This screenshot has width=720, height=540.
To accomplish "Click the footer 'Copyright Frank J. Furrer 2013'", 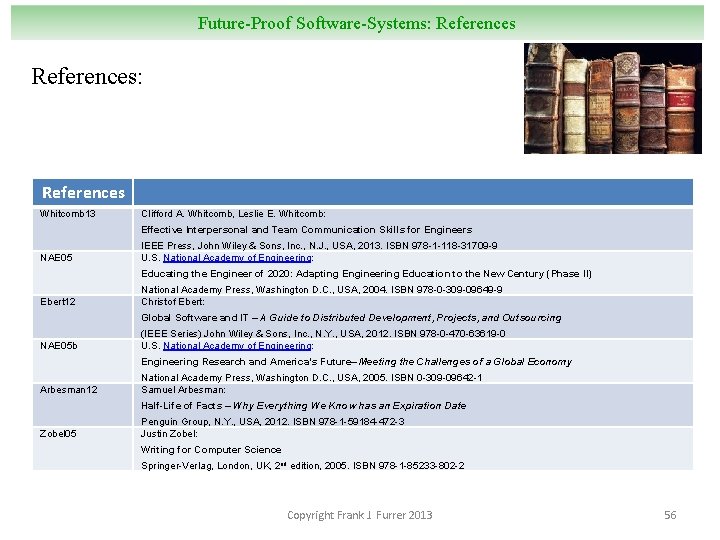I will pyautogui.click(x=360, y=515).
